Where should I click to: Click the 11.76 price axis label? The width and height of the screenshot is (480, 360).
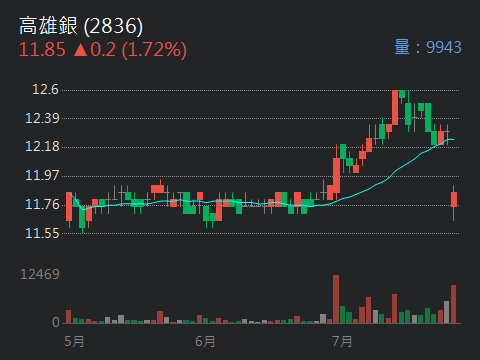pyautogui.click(x=42, y=204)
